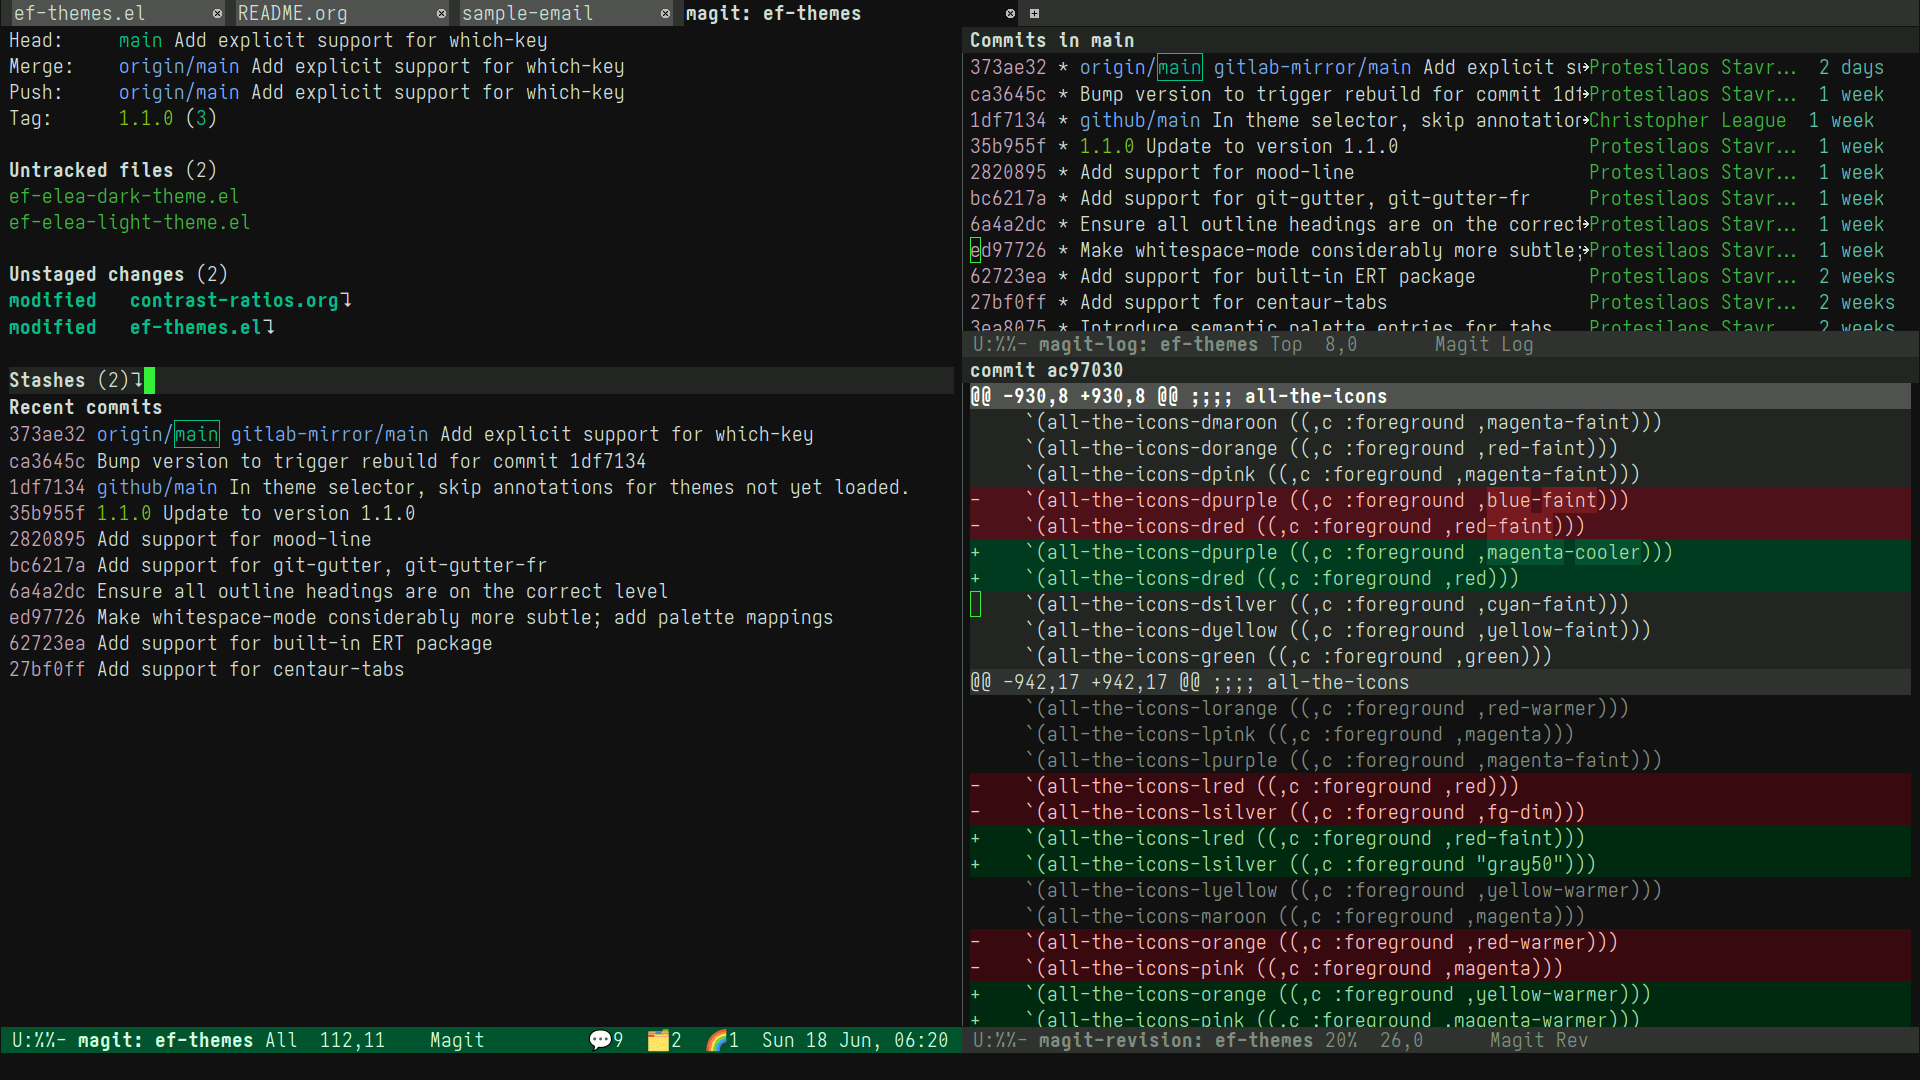Click tag 1.1.0 in the Tag header line

tap(146, 118)
